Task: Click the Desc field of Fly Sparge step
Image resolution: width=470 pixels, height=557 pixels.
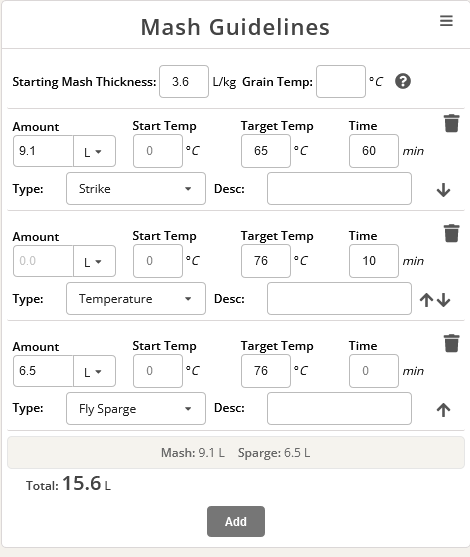Action: point(339,409)
